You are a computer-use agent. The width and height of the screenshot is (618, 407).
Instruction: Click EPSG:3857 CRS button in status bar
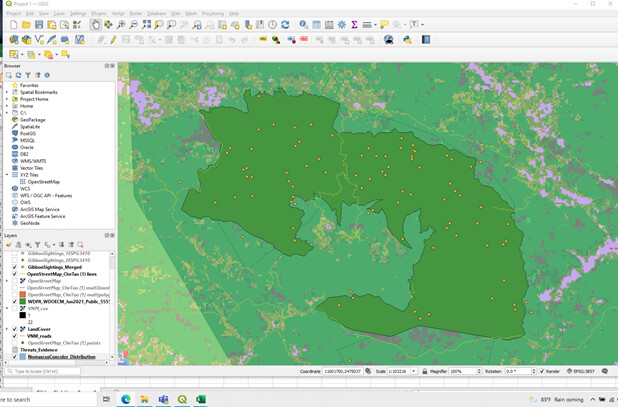(x=581, y=371)
